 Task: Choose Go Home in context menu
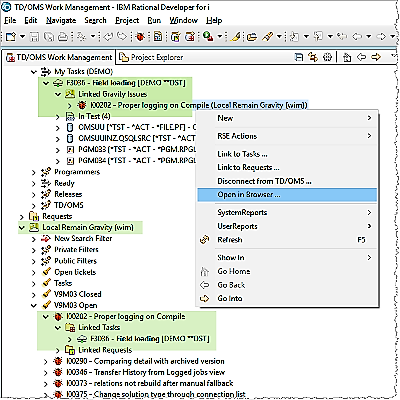tap(287, 271)
